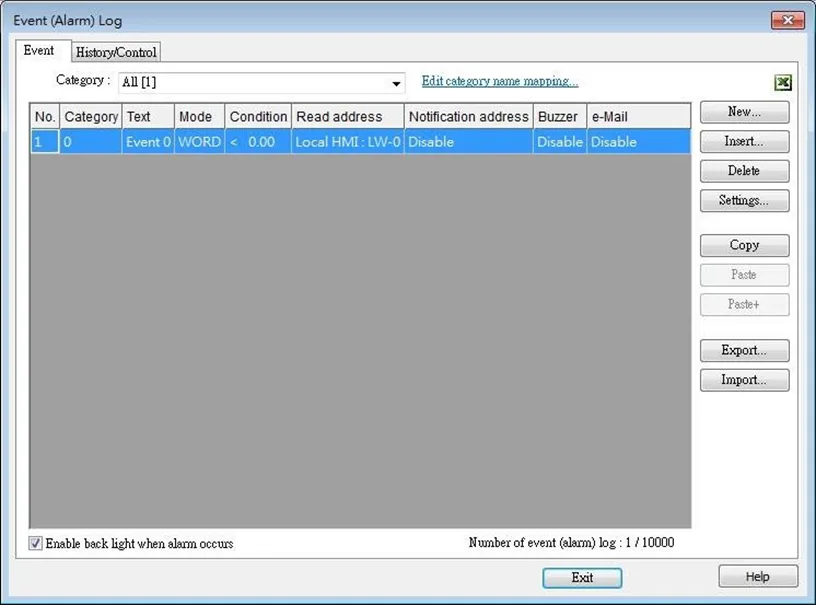Sort by the Category column header
Viewport: 816px width, 605px height.
91,117
